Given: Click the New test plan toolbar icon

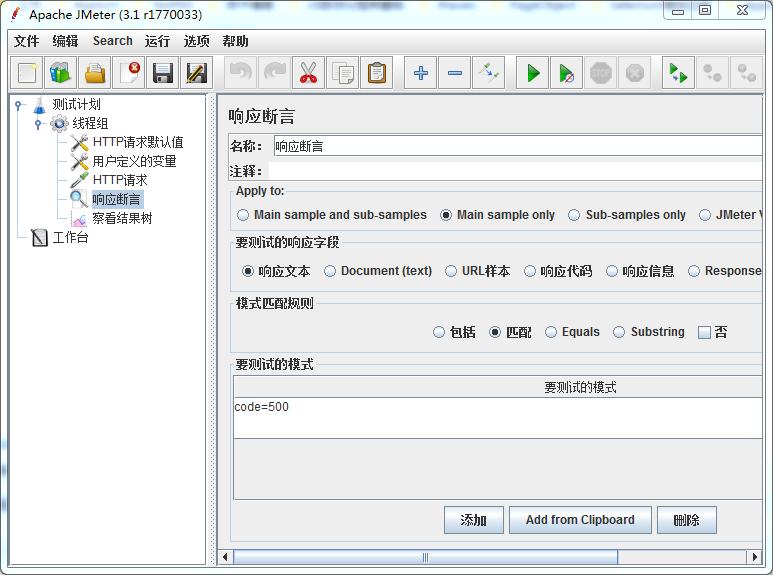Looking at the screenshot, I should 27,73.
